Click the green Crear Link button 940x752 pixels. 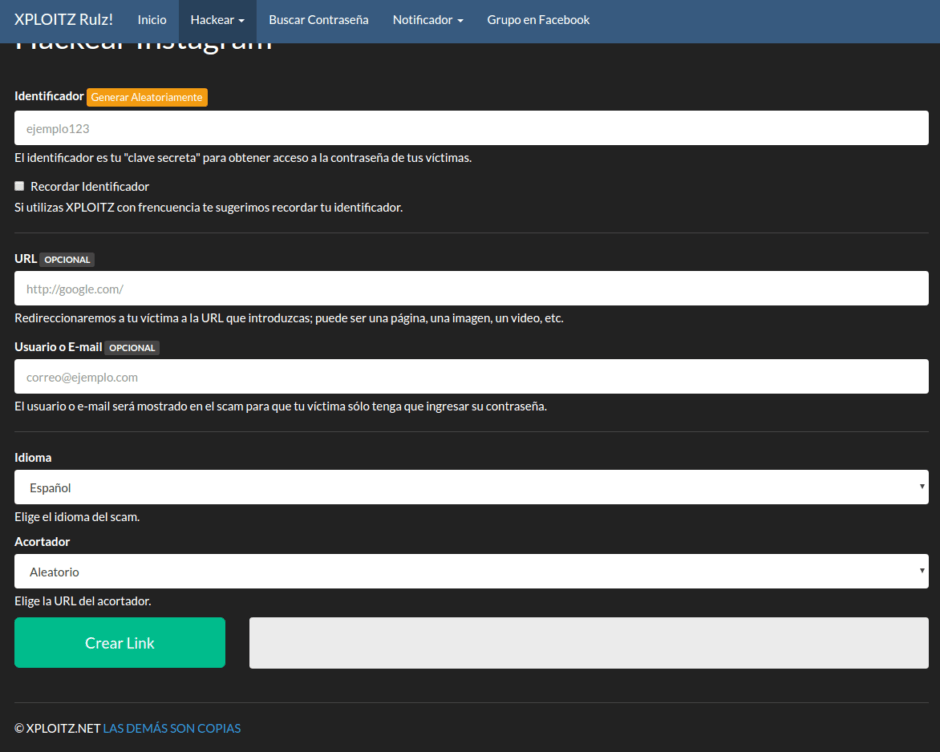coord(120,642)
